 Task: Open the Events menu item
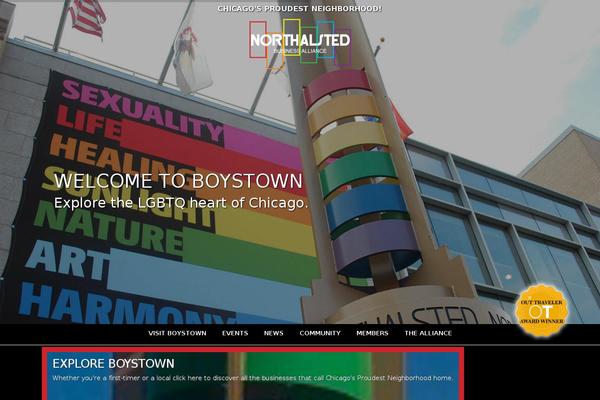(235, 333)
